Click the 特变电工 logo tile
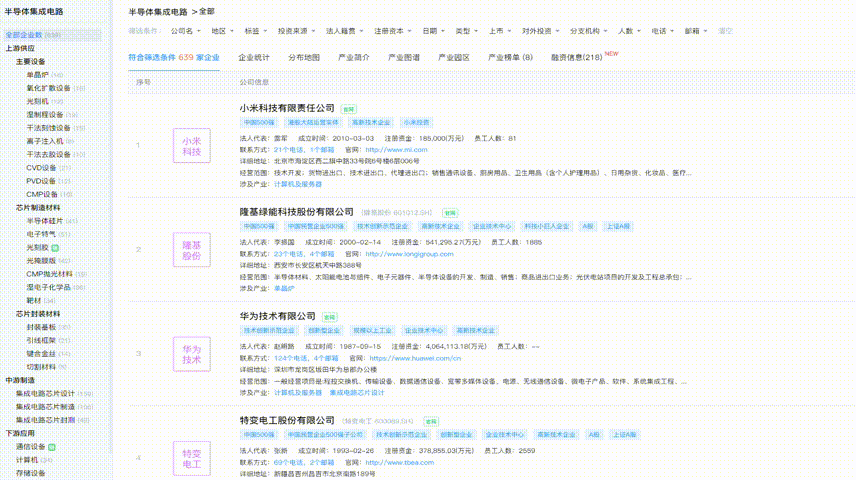Viewport: 856px width, 480px height. [x=191, y=457]
